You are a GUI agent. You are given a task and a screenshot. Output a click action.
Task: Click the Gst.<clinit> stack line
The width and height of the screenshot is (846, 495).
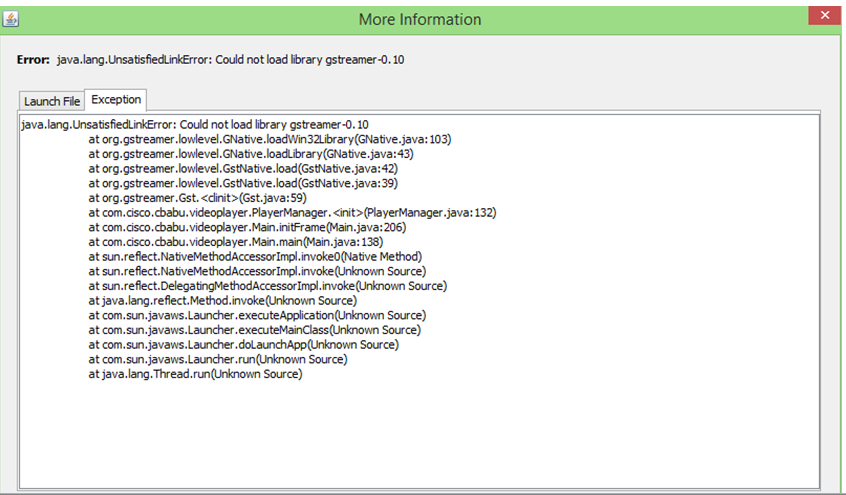coord(197,198)
